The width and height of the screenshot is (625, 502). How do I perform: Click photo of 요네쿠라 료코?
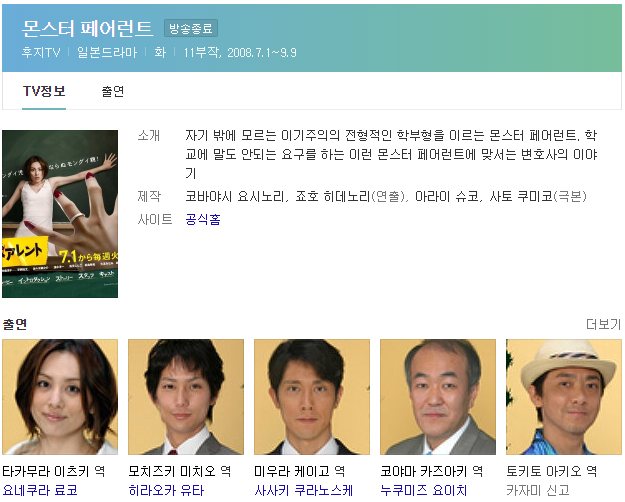[x=60, y=397]
